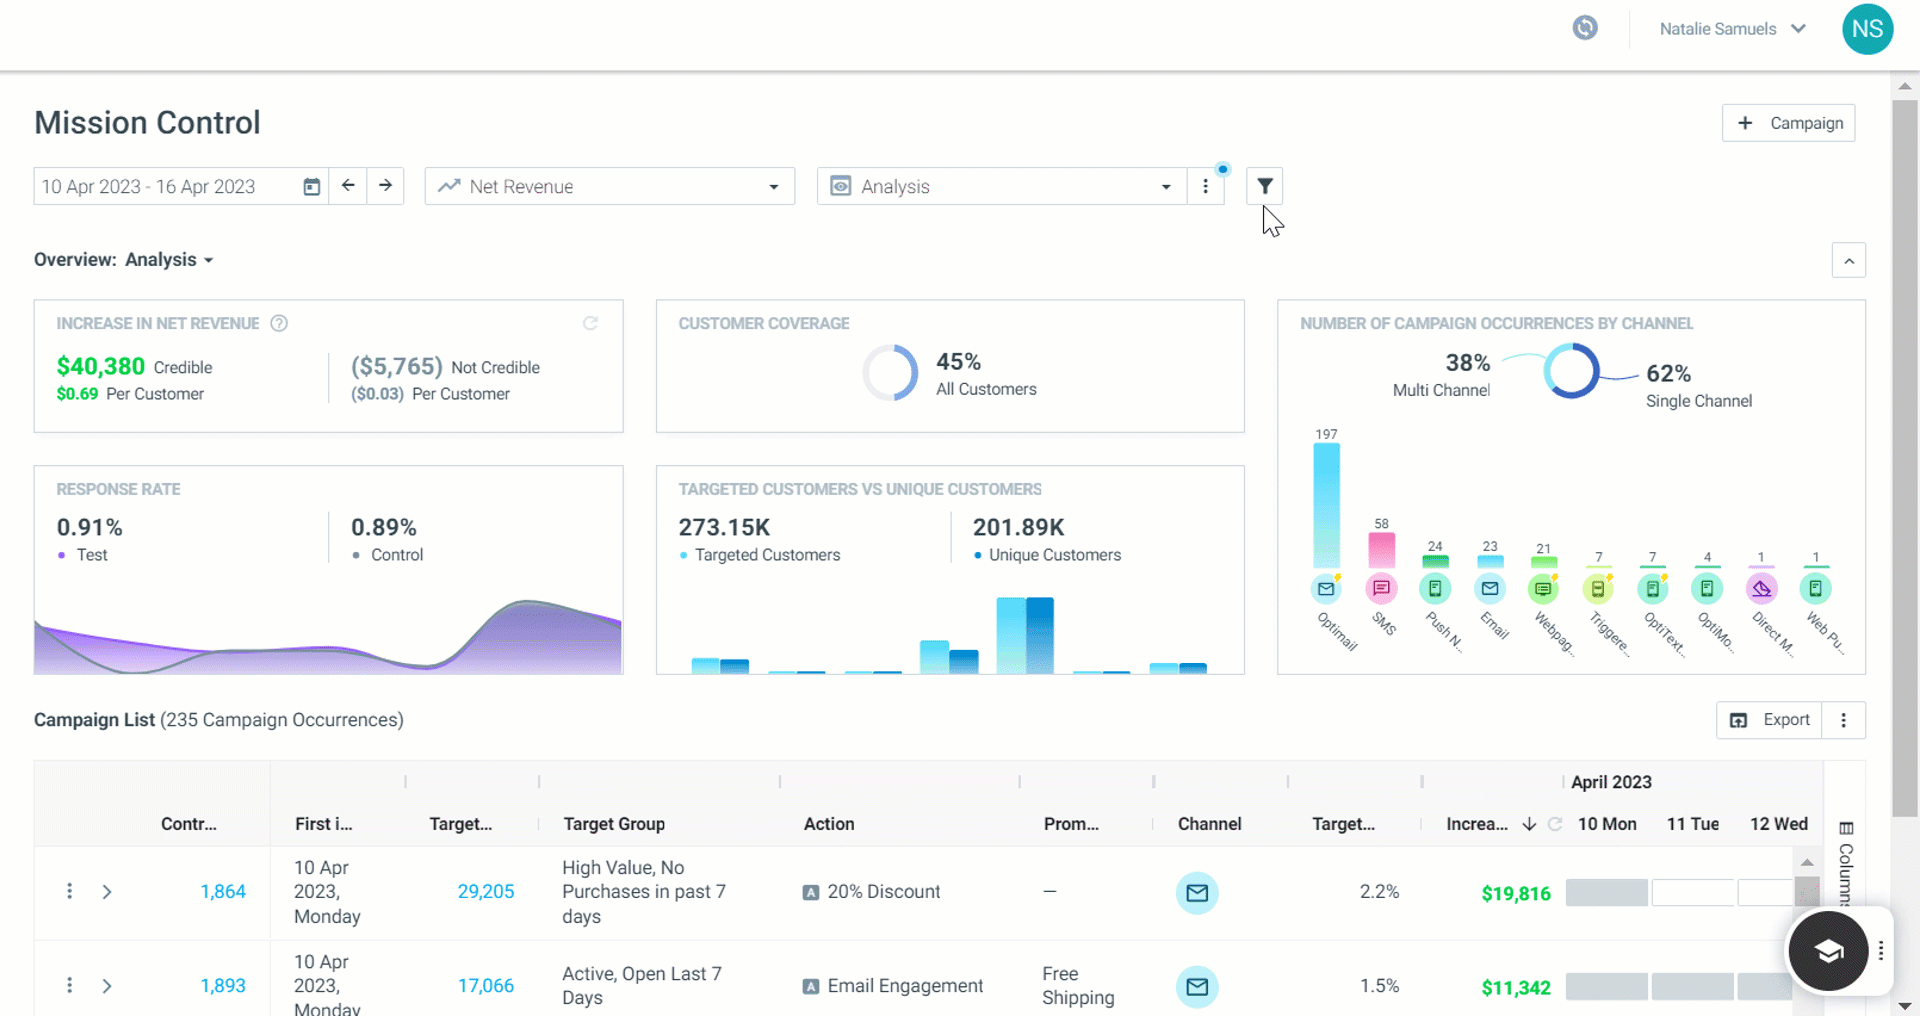Open the Natalie Samuels account menu
This screenshot has height=1016, width=1920.
tap(1732, 29)
